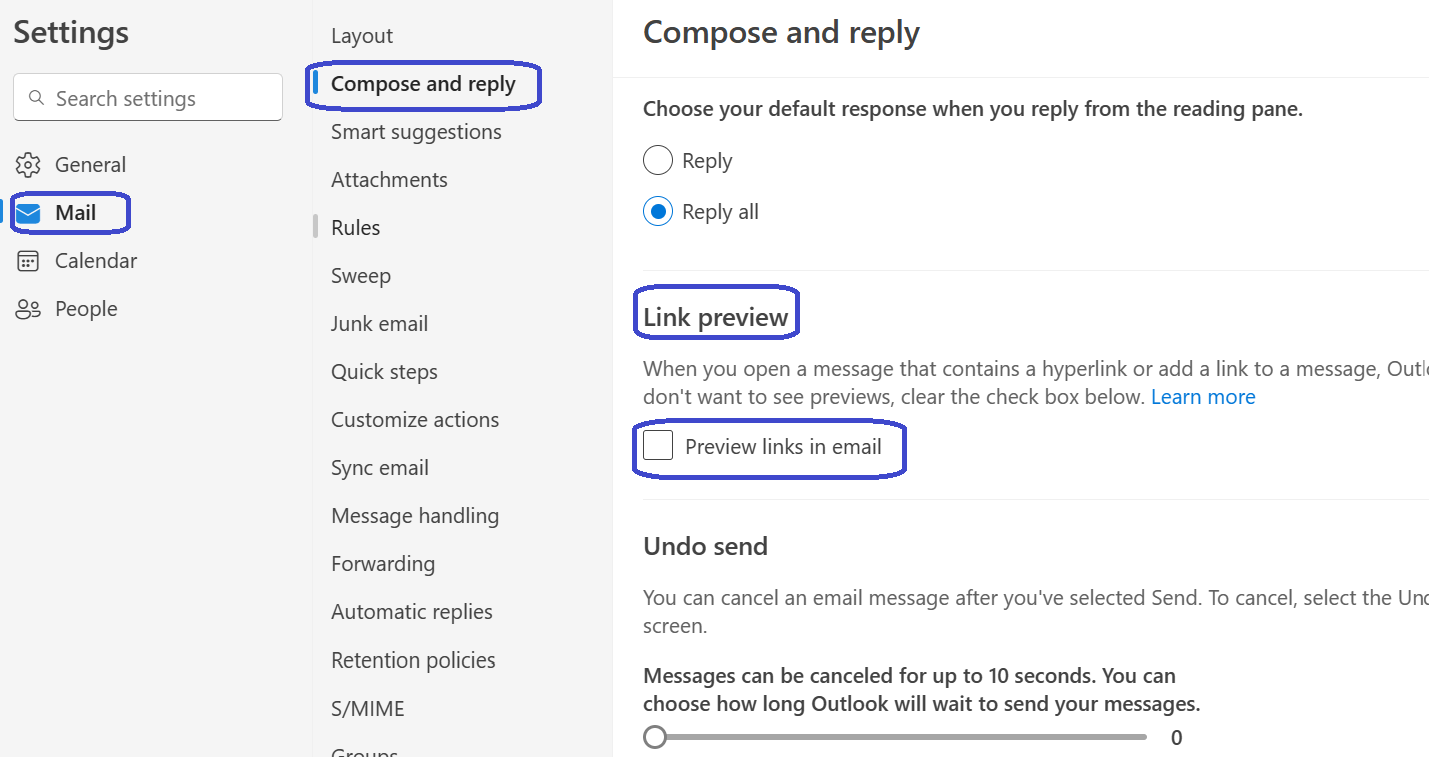The image size is (1429, 757).
Task: Click the magnifier icon in Search settings
Action: [x=37, y=97]
